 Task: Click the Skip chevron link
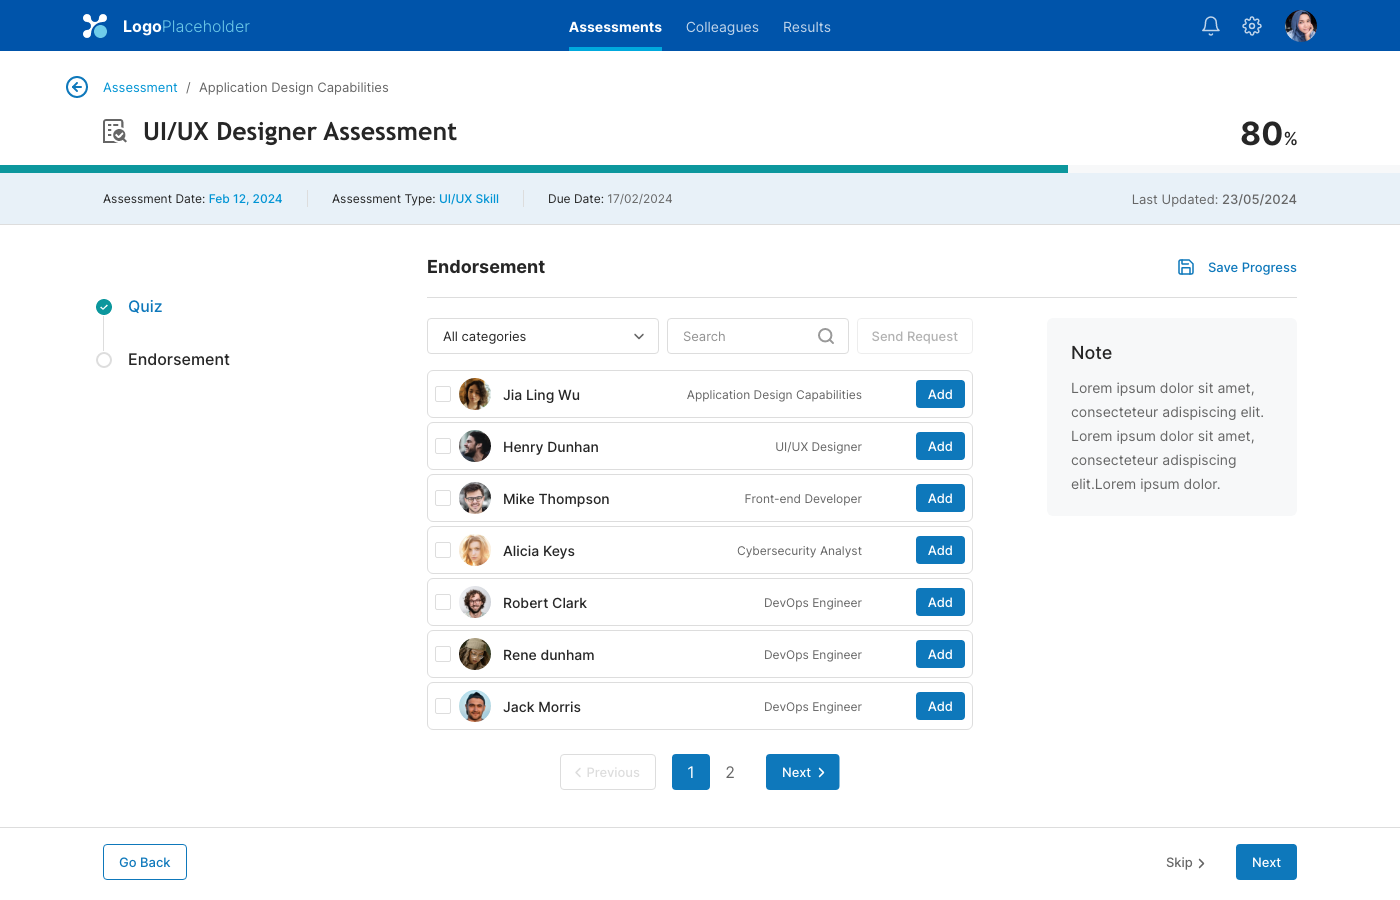pos(1185,862)
